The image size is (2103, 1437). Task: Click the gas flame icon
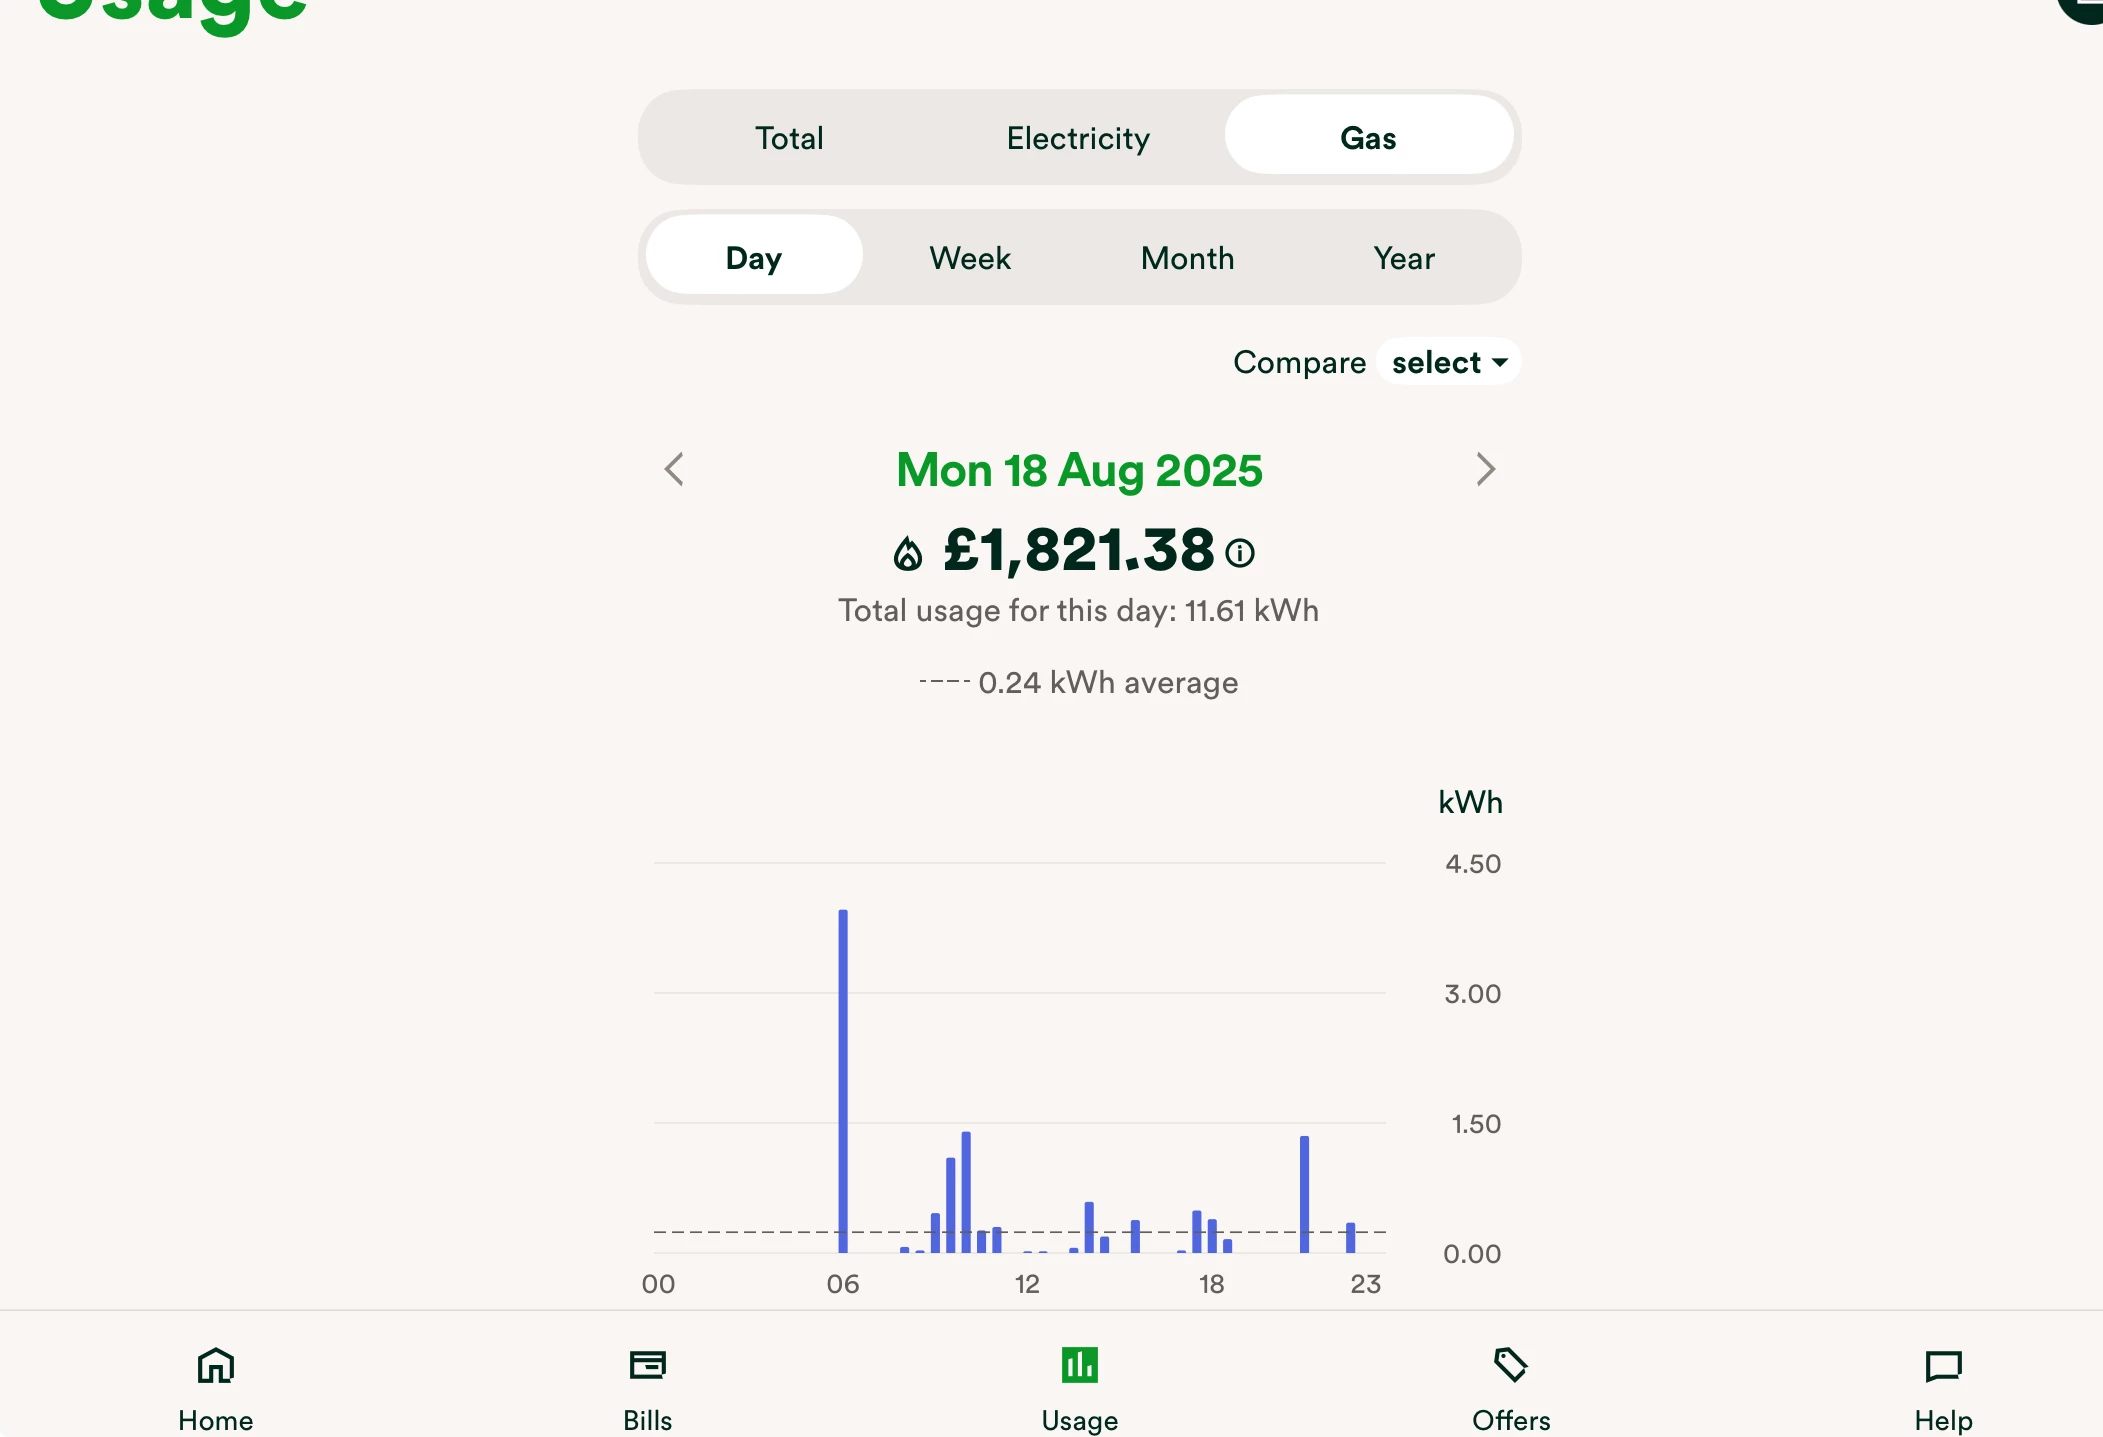(x=908, y=553)
